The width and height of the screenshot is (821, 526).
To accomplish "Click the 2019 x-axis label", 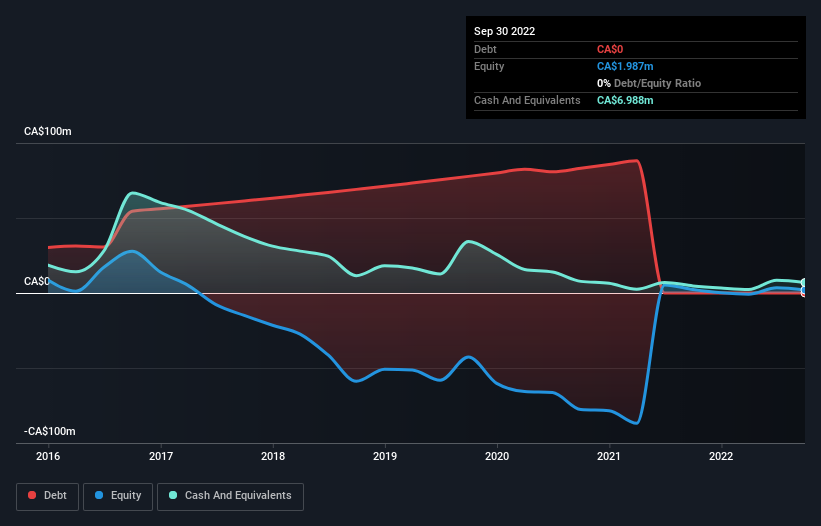I will click(385, 456).
